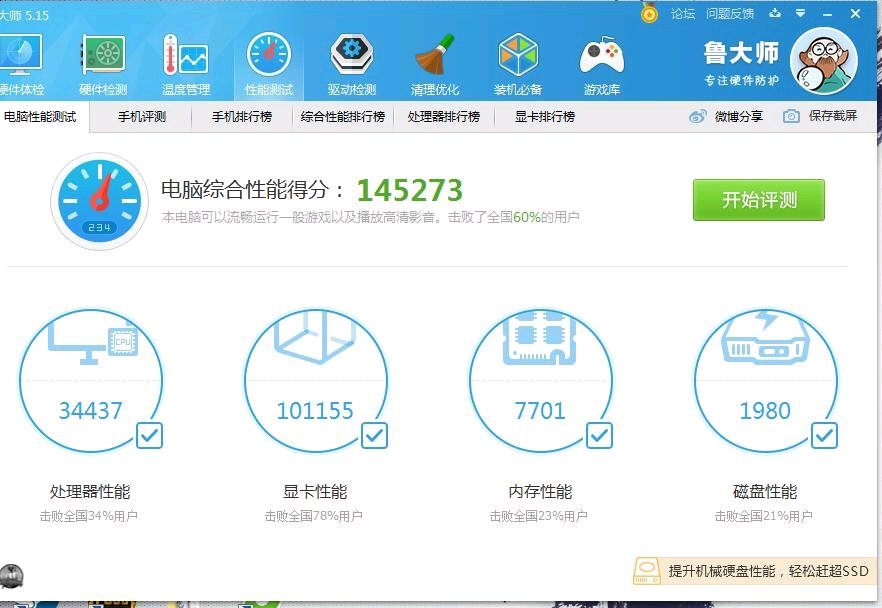Screen dimensions: 882x608
Task: Click the 显卡性能 label
Action: (315, 492)
